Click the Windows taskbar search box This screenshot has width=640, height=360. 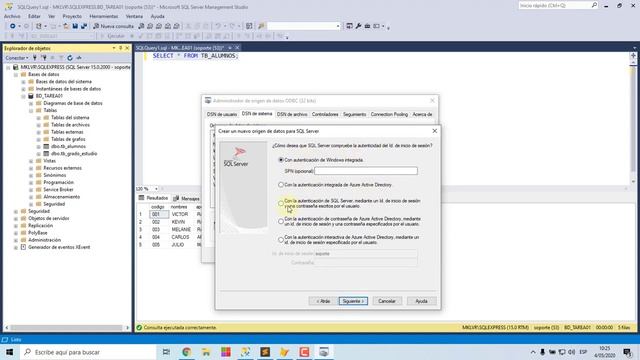tap(88, 352)
